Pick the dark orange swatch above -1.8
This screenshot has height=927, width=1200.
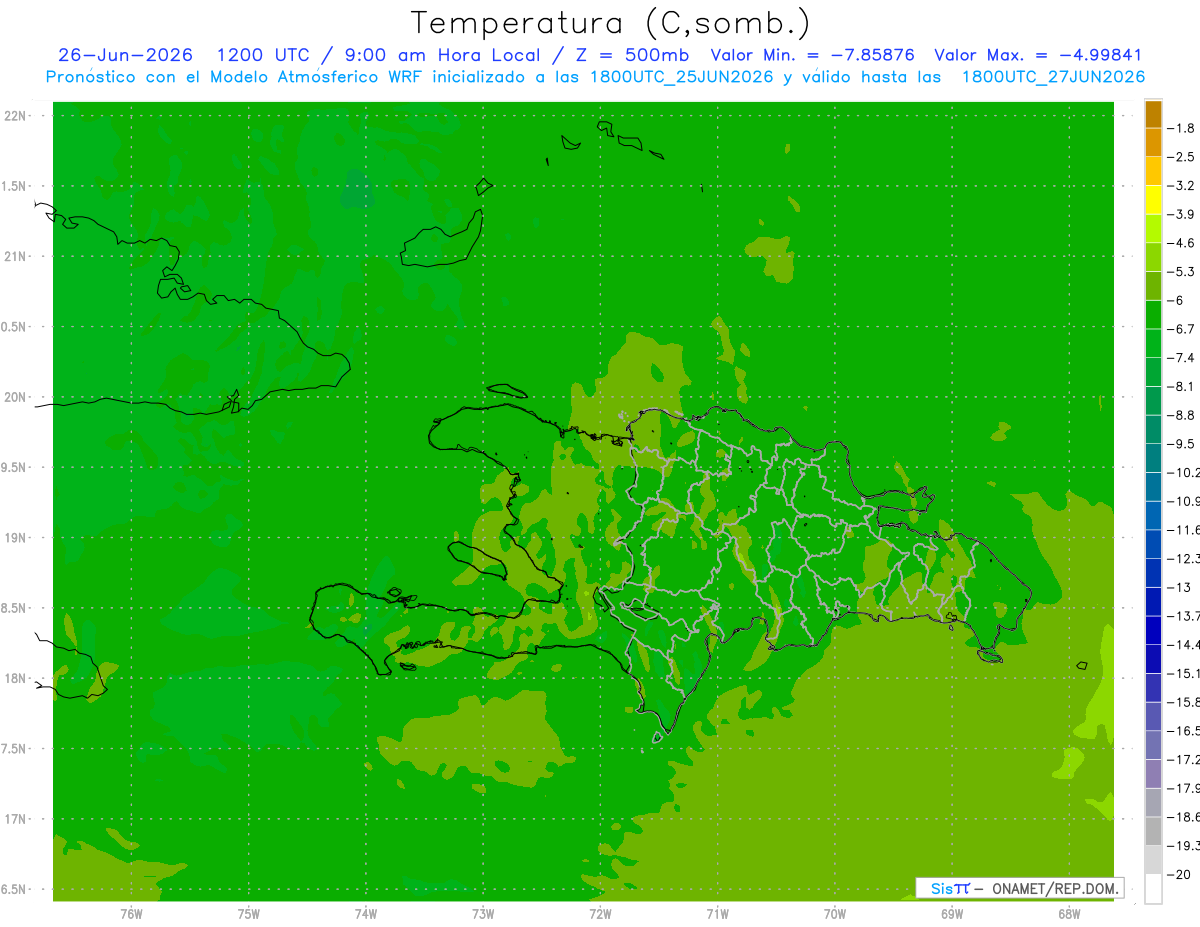click(1153, 114)
